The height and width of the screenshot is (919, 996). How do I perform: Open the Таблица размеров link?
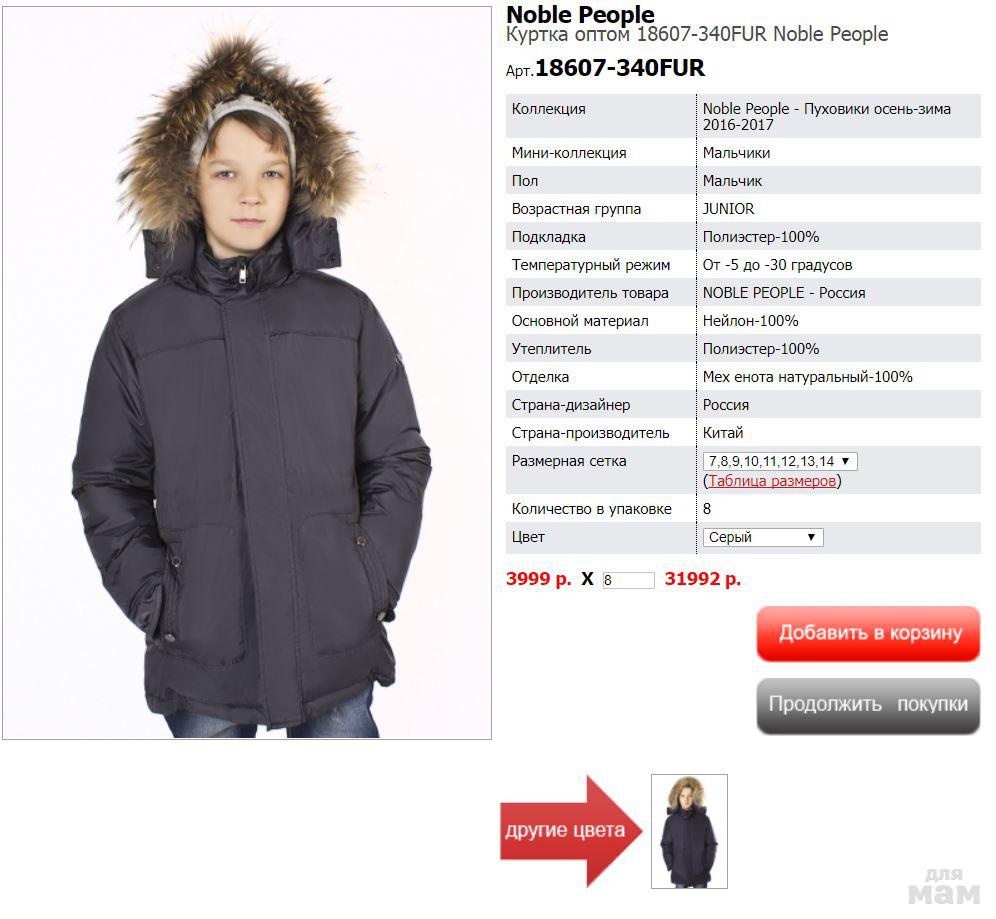[772, 481]
